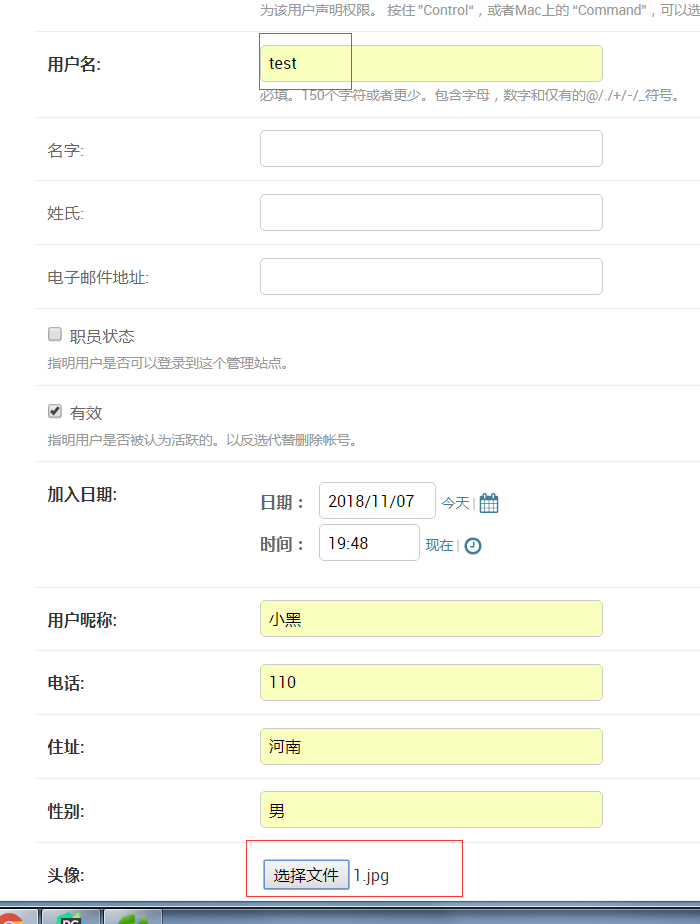Click the 选择文件 file upload button

[x=305, y=873]
